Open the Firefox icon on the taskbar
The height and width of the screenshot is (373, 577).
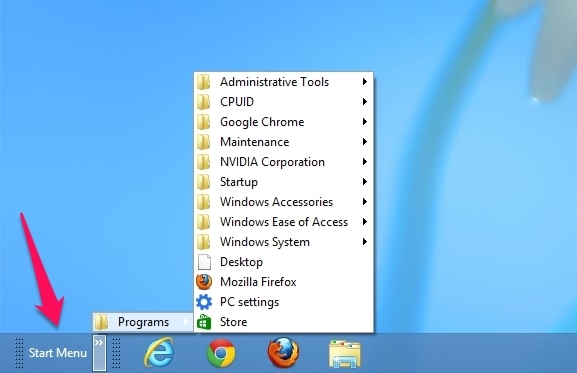point(283,353)
